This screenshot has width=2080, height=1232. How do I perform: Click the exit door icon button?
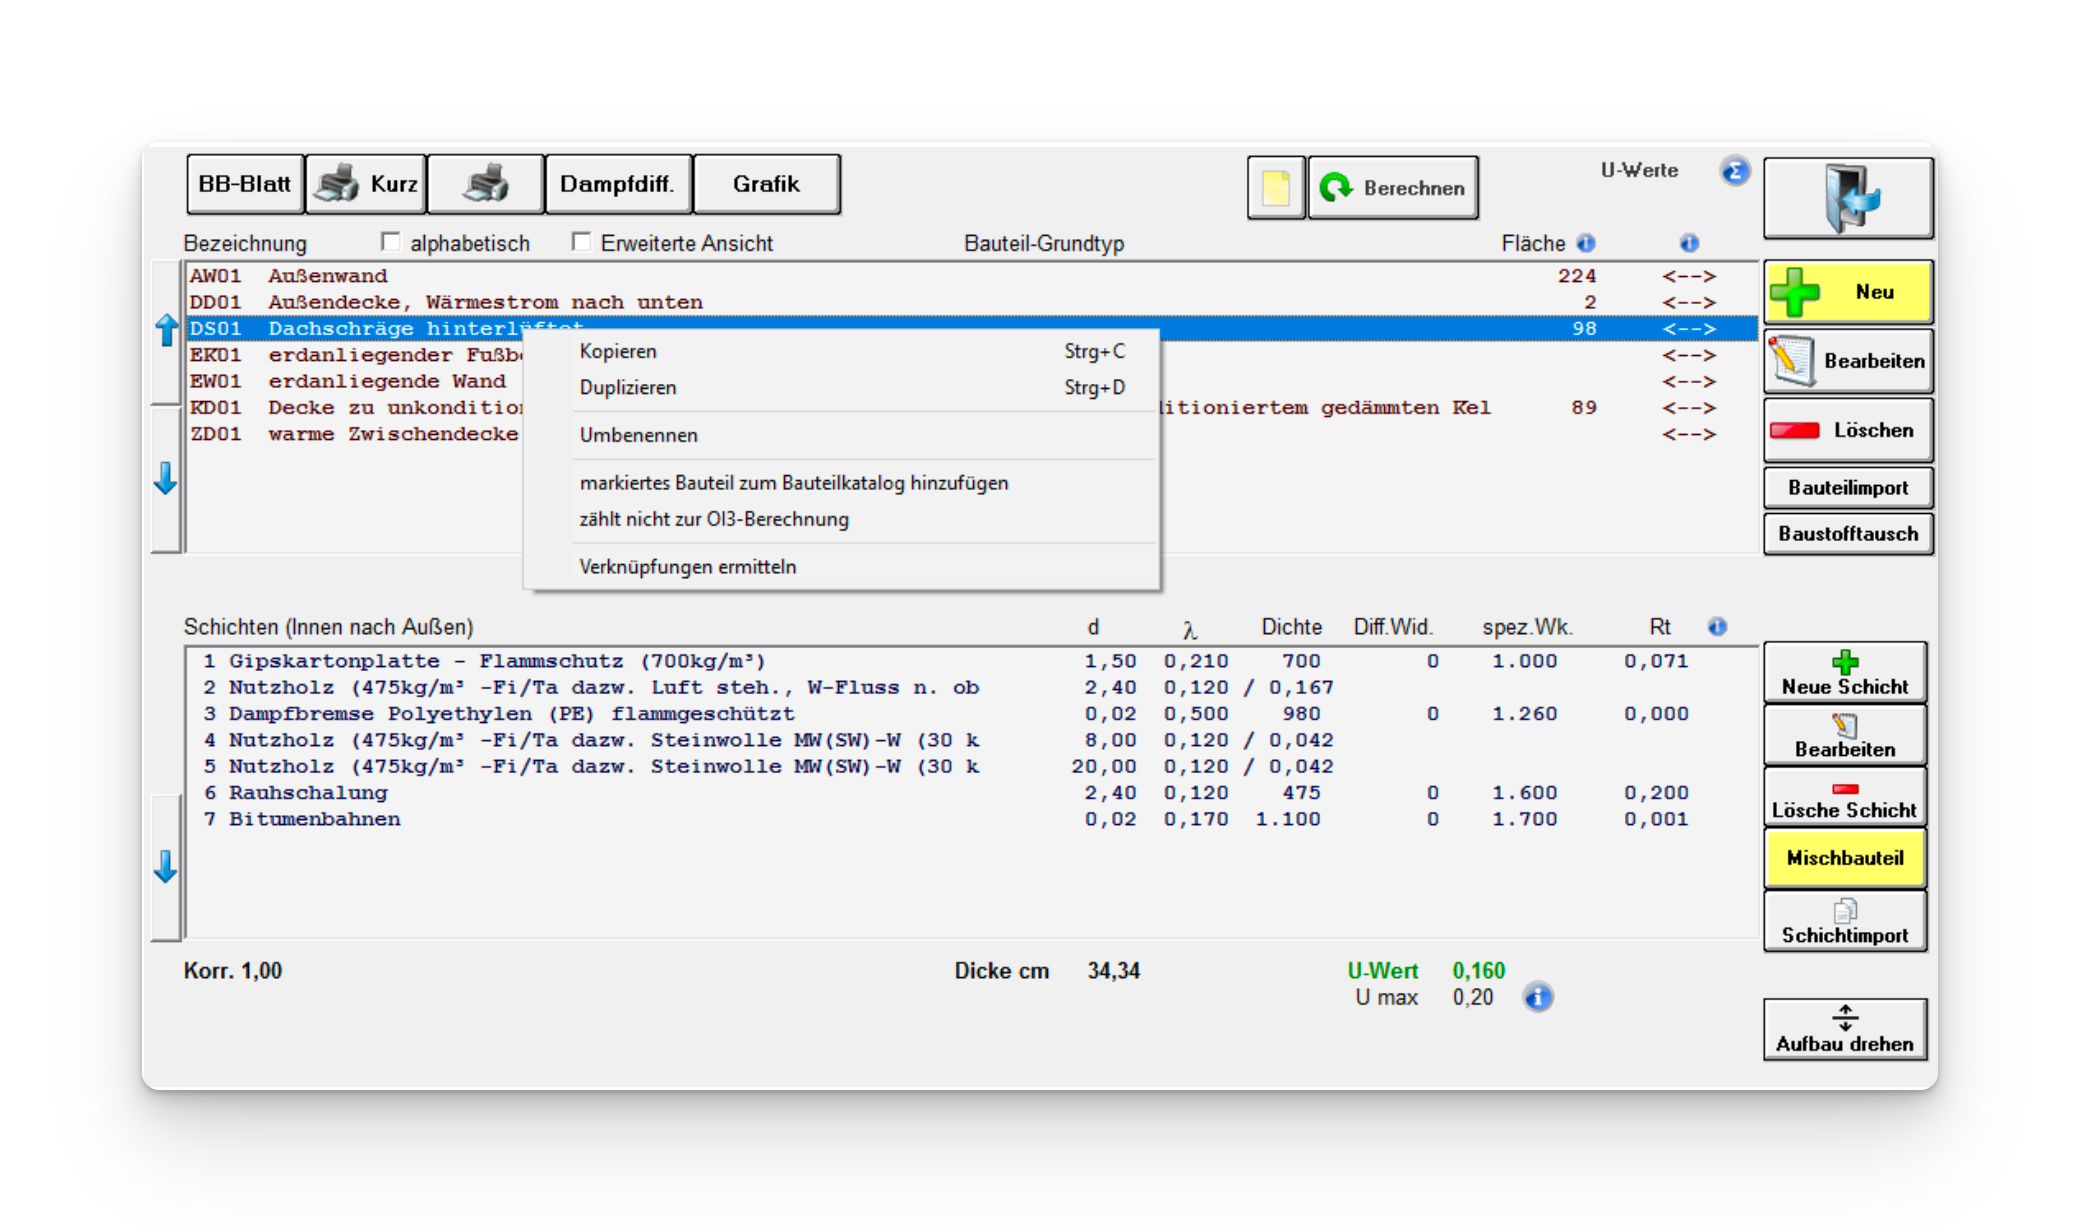coord(1847,198)
